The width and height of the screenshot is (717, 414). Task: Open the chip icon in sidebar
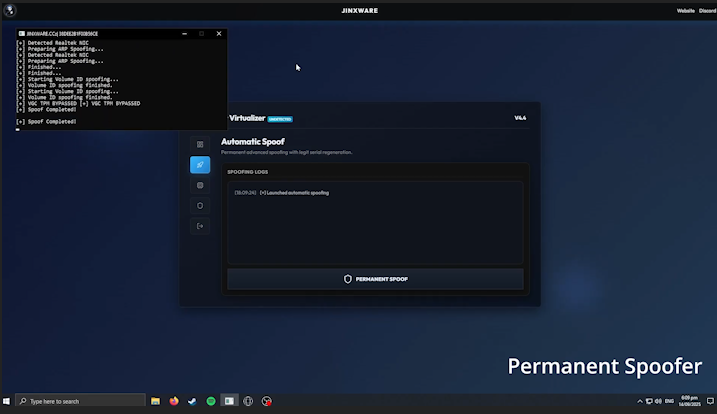click(200, 185)
